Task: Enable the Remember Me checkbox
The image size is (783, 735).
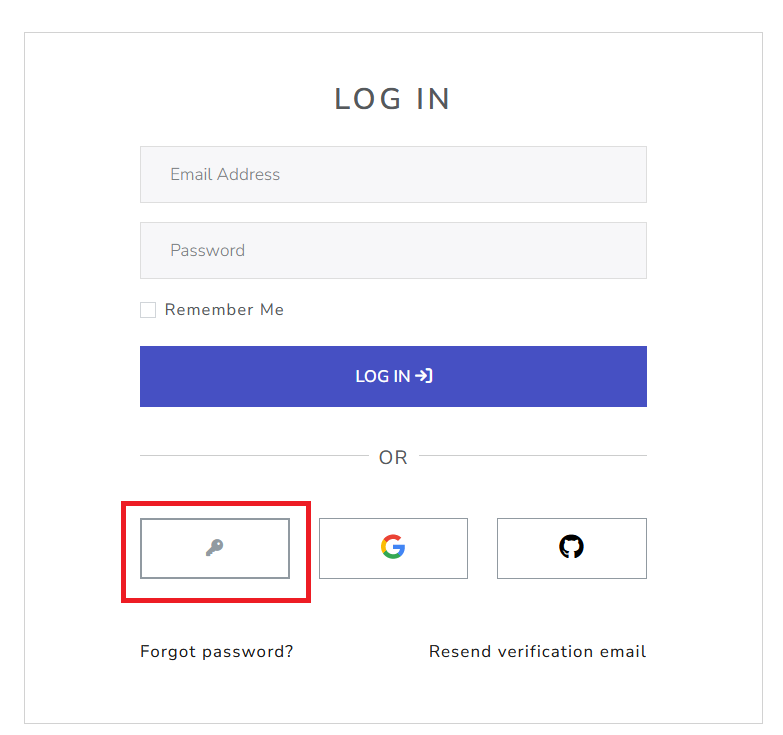Action: (x=148, y=310)
